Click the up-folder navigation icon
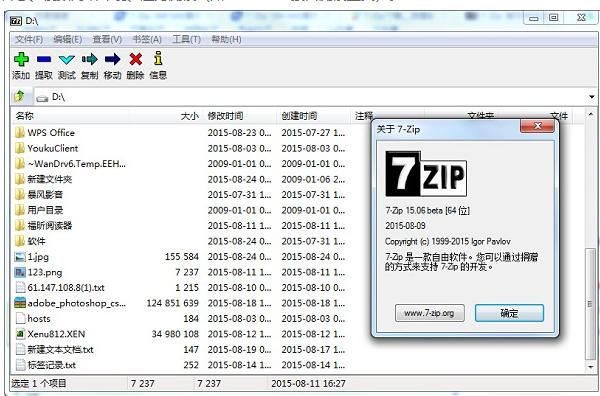The width and height of the screenshot is (600, 396). [19, 96]
